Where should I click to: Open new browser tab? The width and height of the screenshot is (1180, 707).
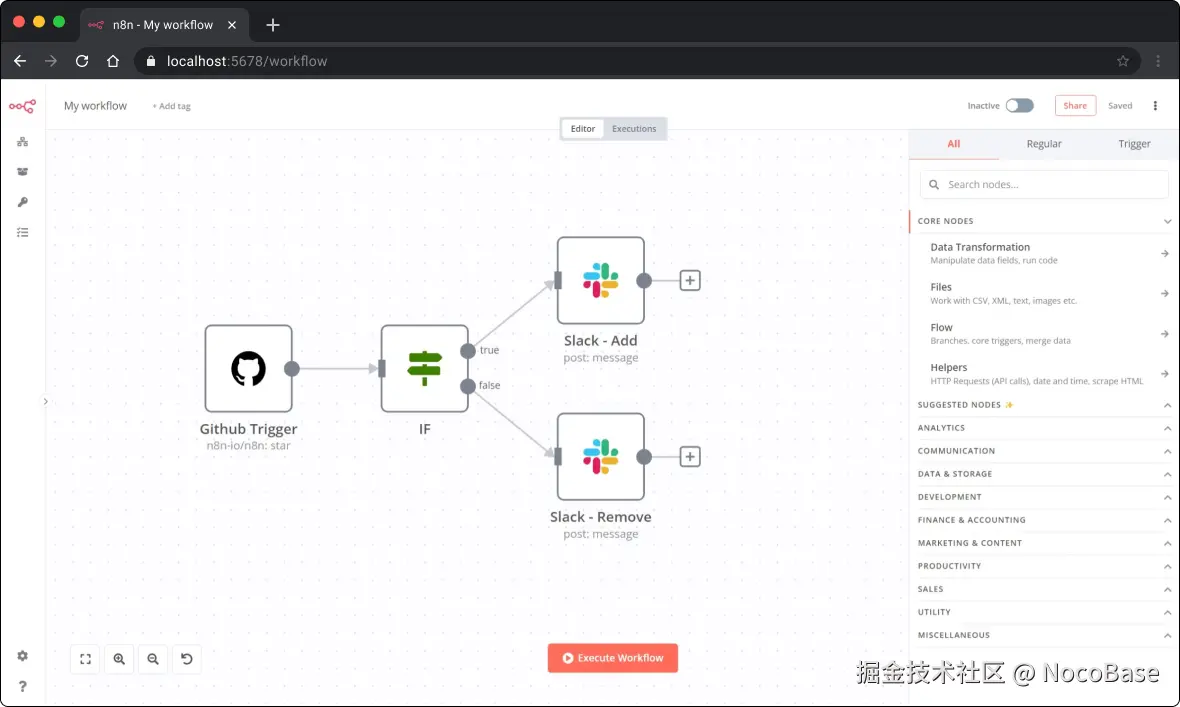coord(272,25)
